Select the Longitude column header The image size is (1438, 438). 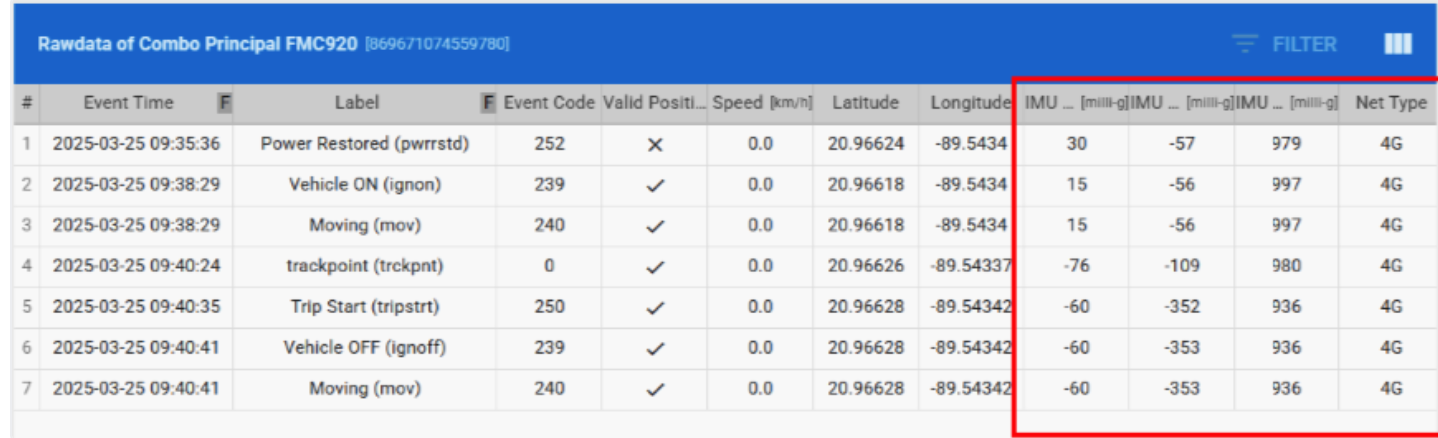pos(969,103)
